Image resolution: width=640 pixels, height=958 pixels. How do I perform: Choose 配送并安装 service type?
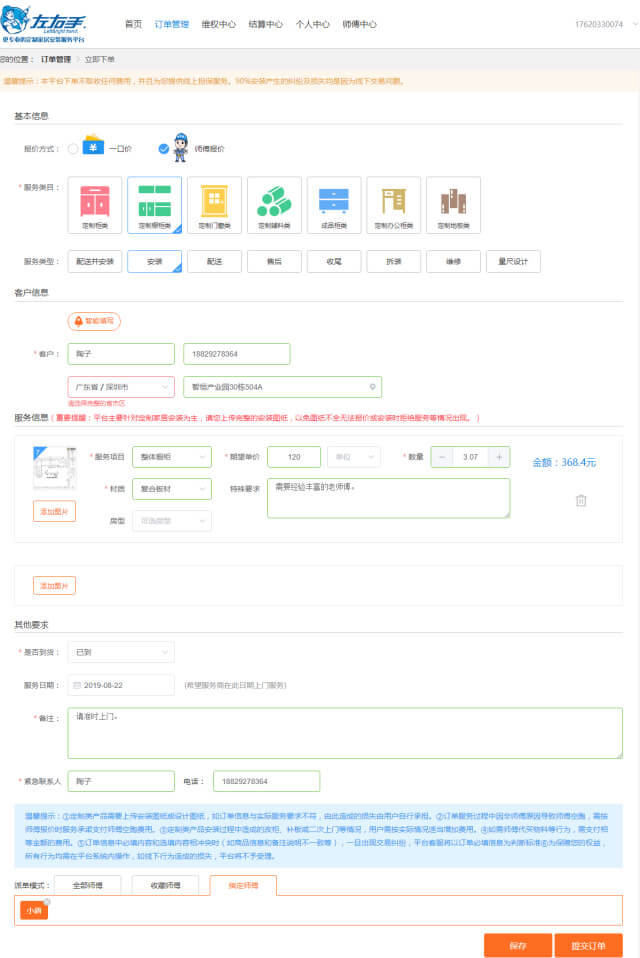click(95, 261)
